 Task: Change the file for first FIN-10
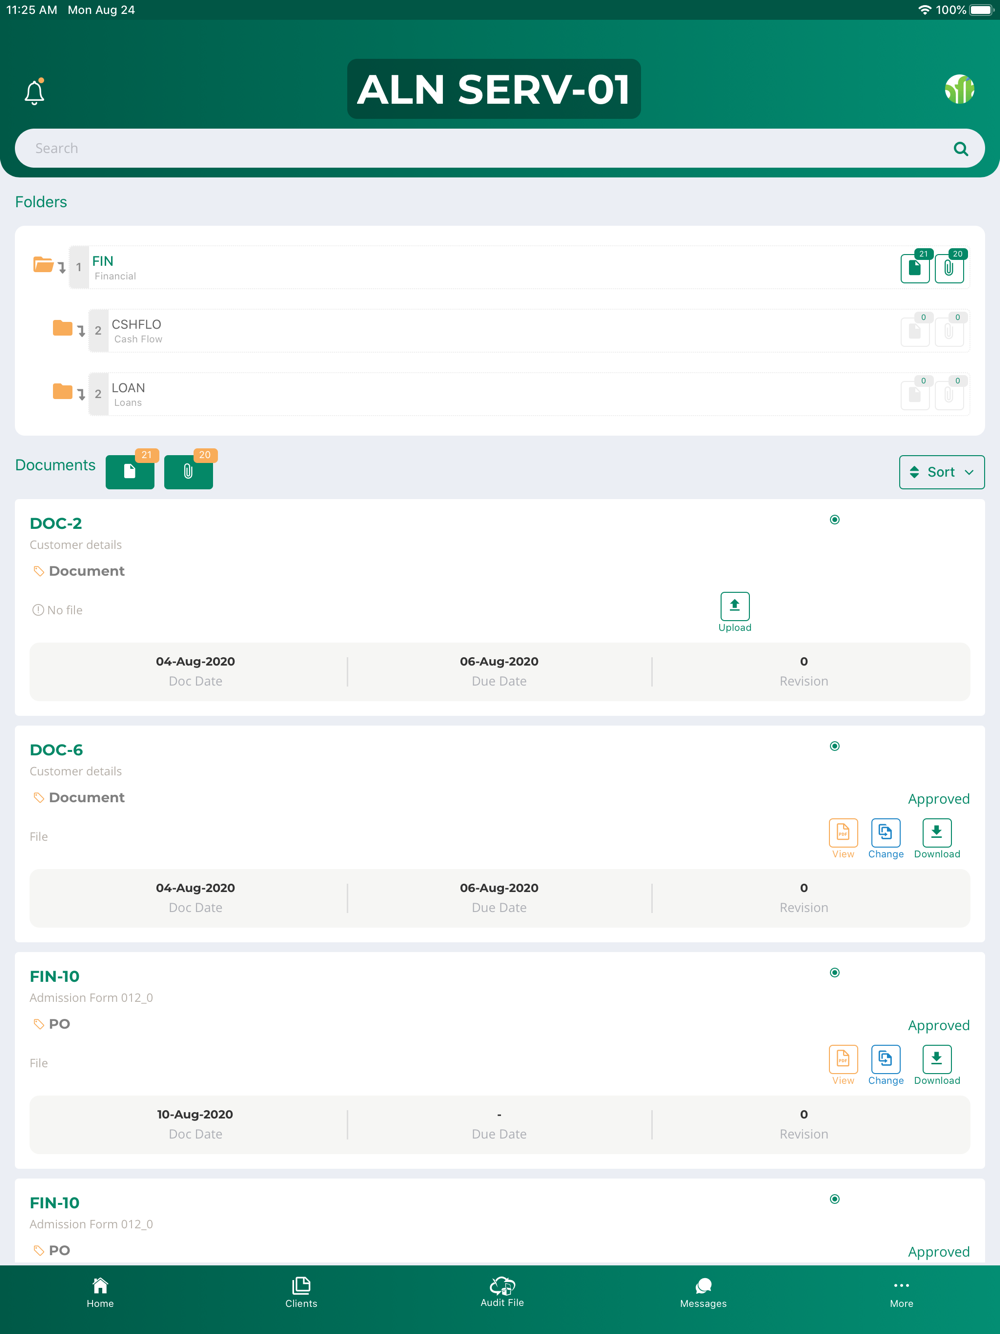(886, 1065)
